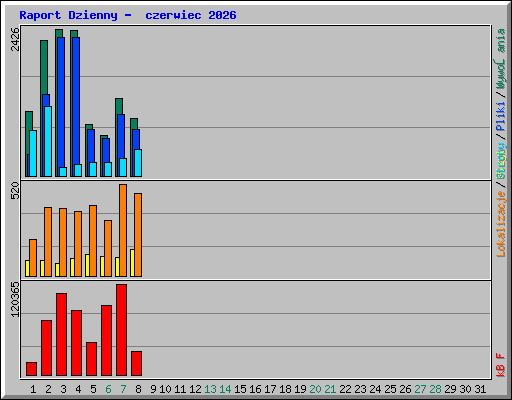This screenshot has height=400, width=512.
Task: Click the orange Lokalizacje bar for day 7
Action: pos(123,230)
